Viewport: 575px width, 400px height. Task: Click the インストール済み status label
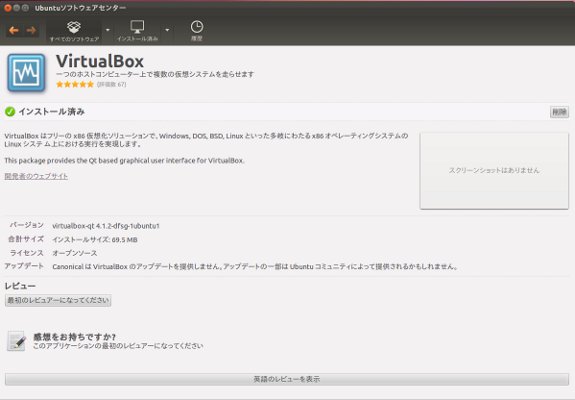(x=52, y=112)
